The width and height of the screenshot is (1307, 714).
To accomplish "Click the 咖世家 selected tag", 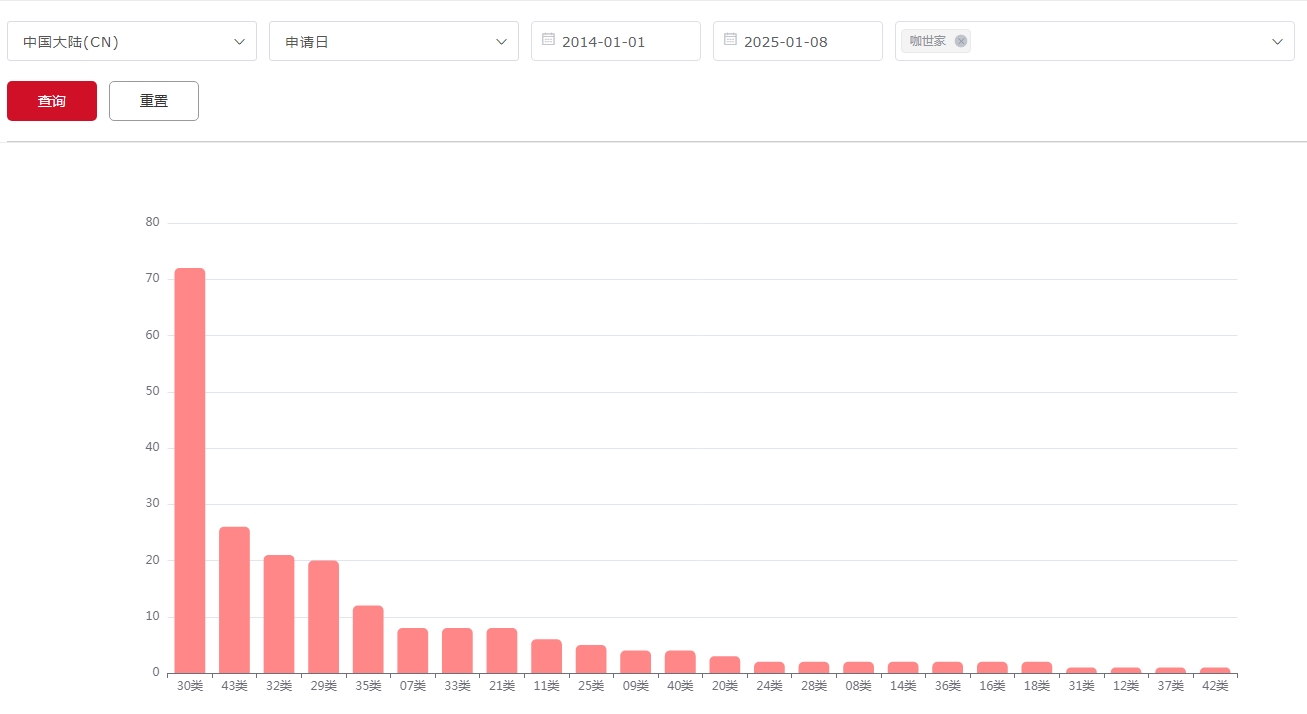I will coord(927,41).
